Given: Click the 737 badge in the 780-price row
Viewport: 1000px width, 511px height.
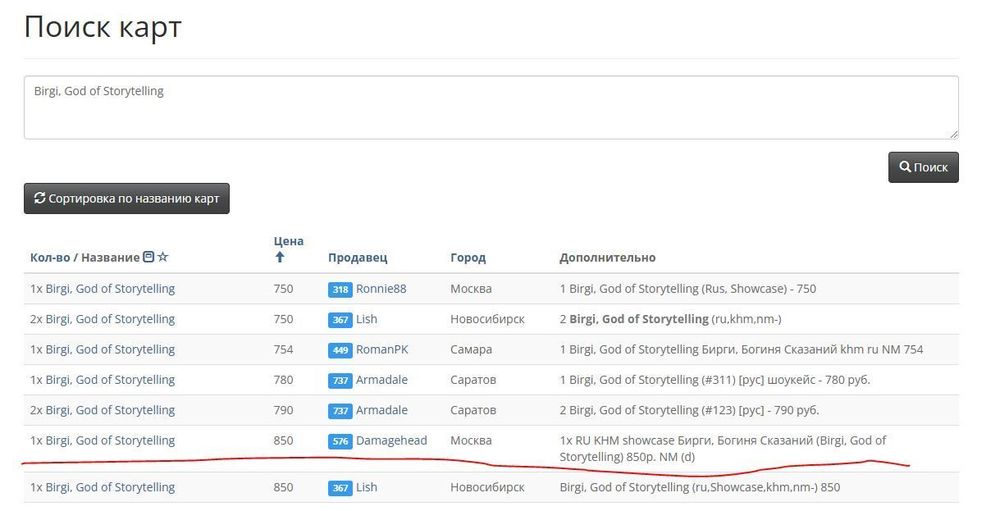Looking at the screenshot, I should click(340, 381).
